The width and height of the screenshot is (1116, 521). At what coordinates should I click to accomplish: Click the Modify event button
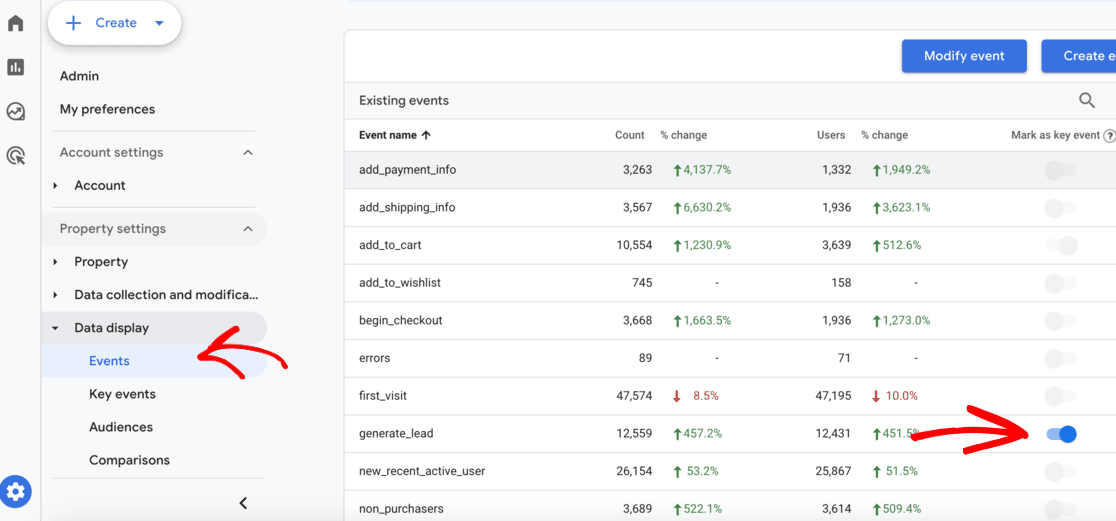[963, 56]
